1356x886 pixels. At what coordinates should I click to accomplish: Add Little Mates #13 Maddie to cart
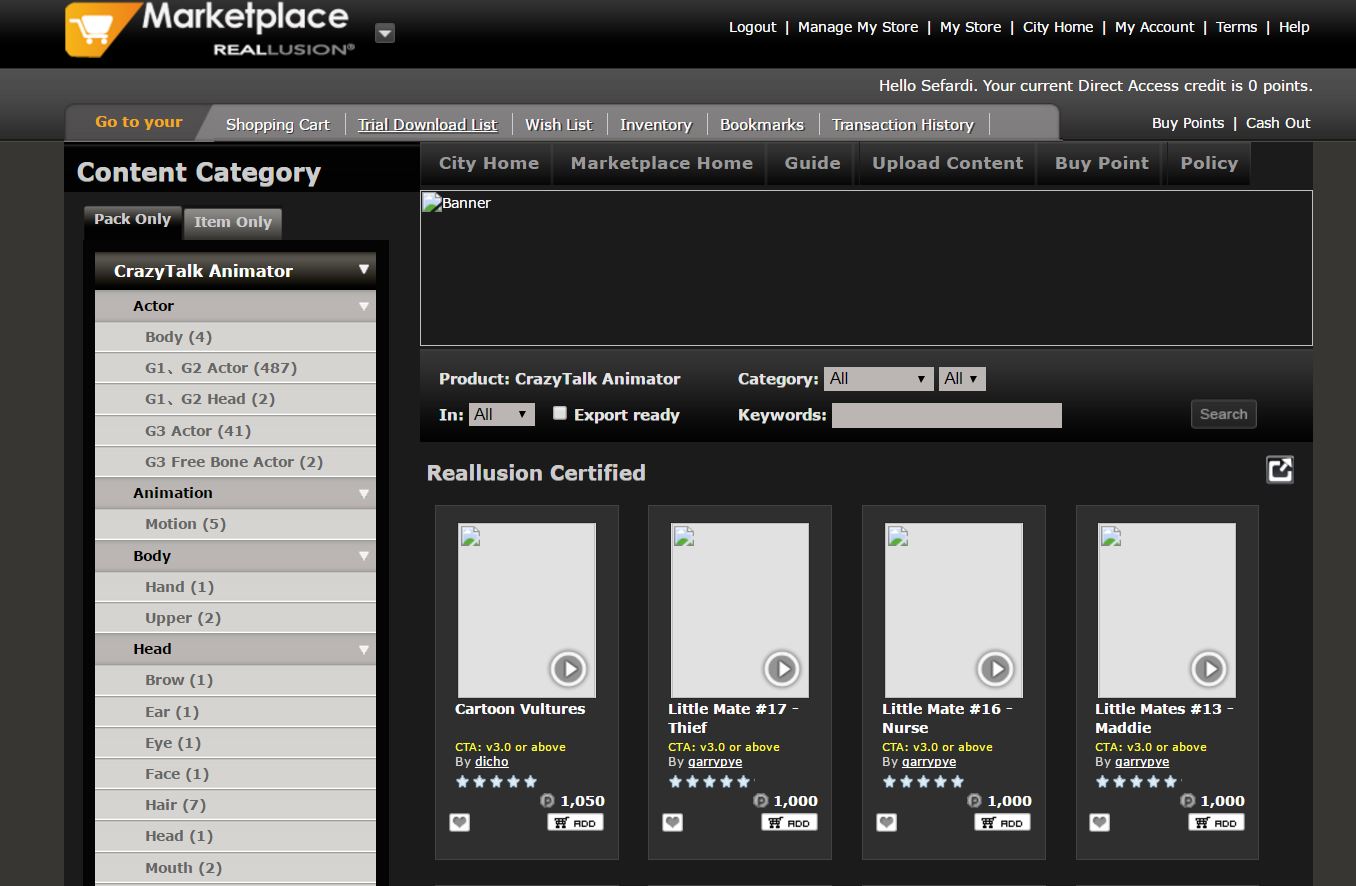1217,822
